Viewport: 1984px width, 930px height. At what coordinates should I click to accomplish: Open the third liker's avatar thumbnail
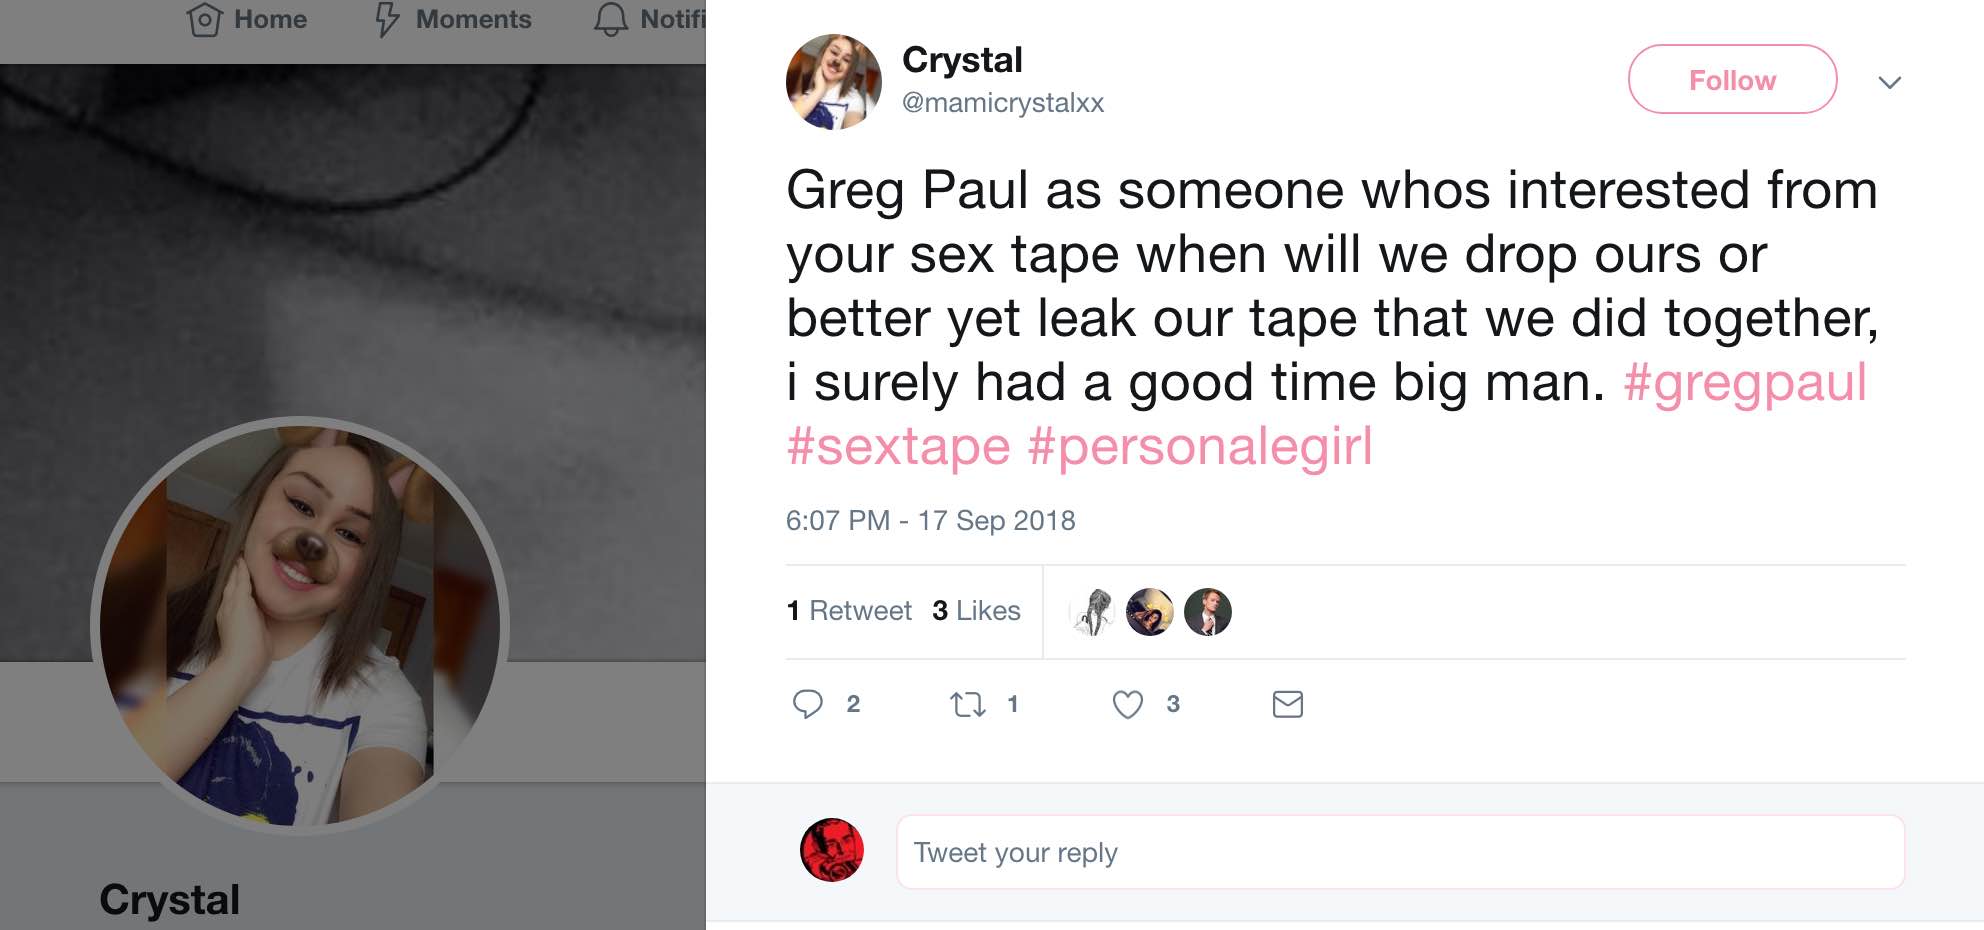[x=1208, y=612]
